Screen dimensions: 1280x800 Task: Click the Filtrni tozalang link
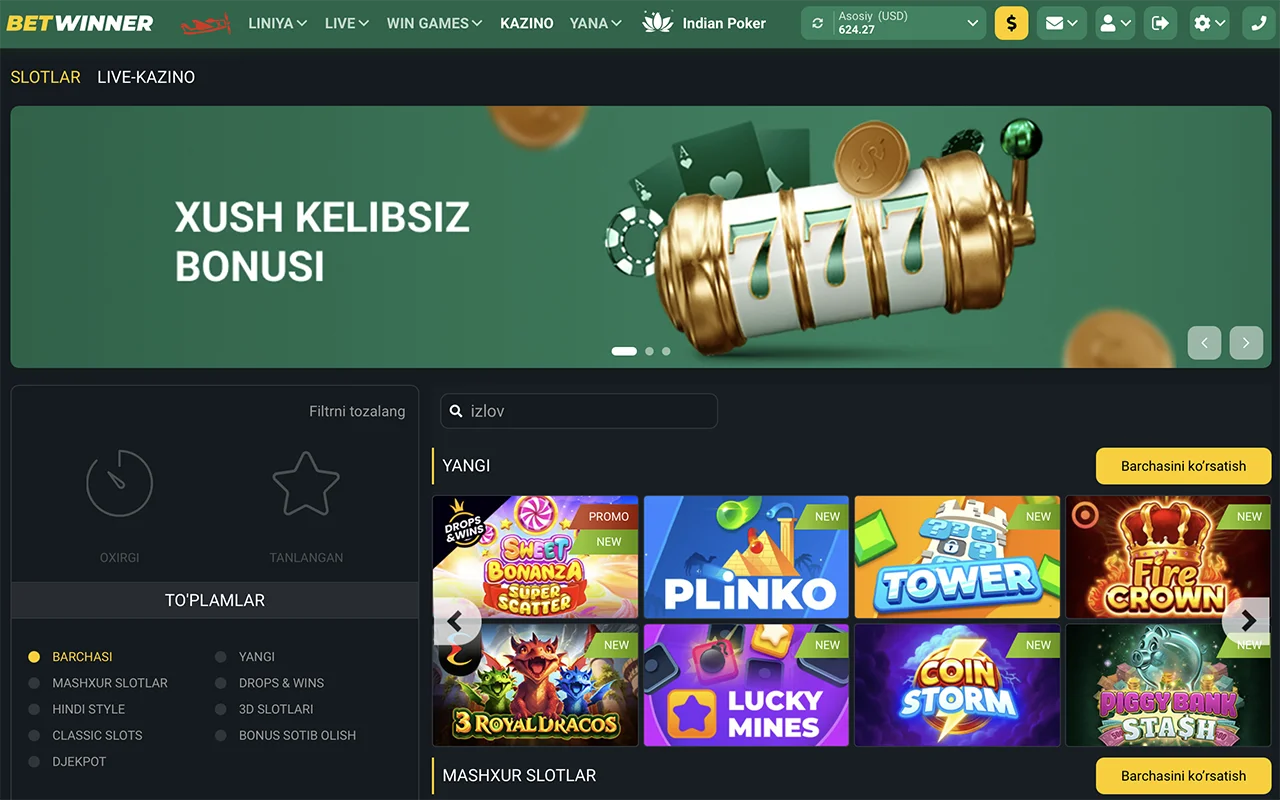(x=357, y=411)
